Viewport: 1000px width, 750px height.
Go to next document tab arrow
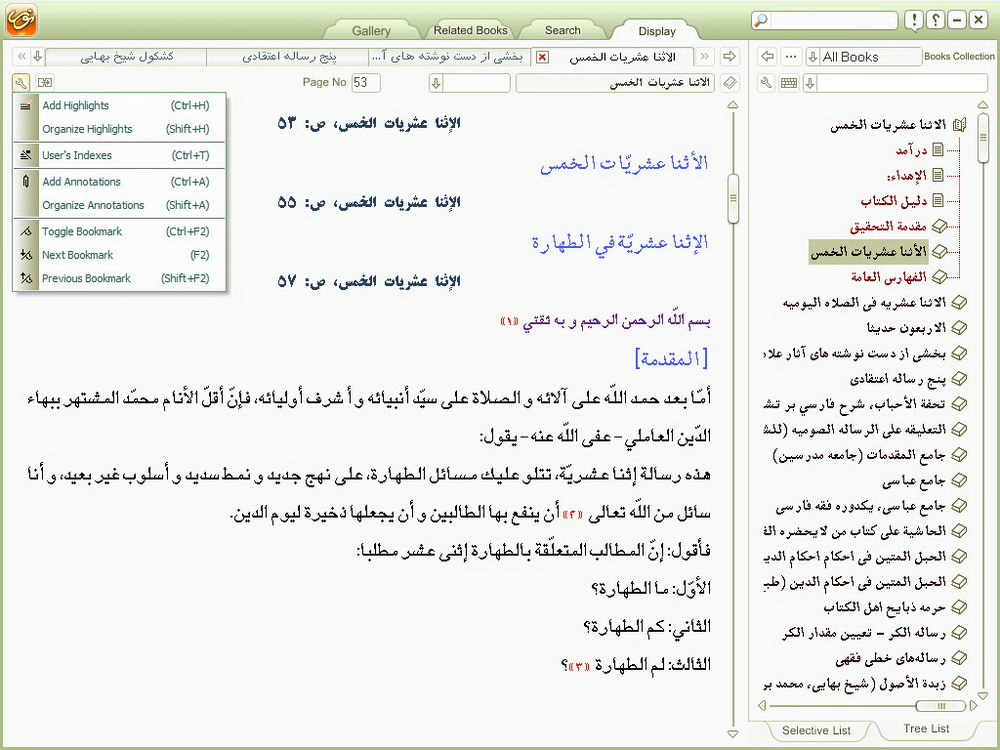pyautogui.click(x=705, y=57)
